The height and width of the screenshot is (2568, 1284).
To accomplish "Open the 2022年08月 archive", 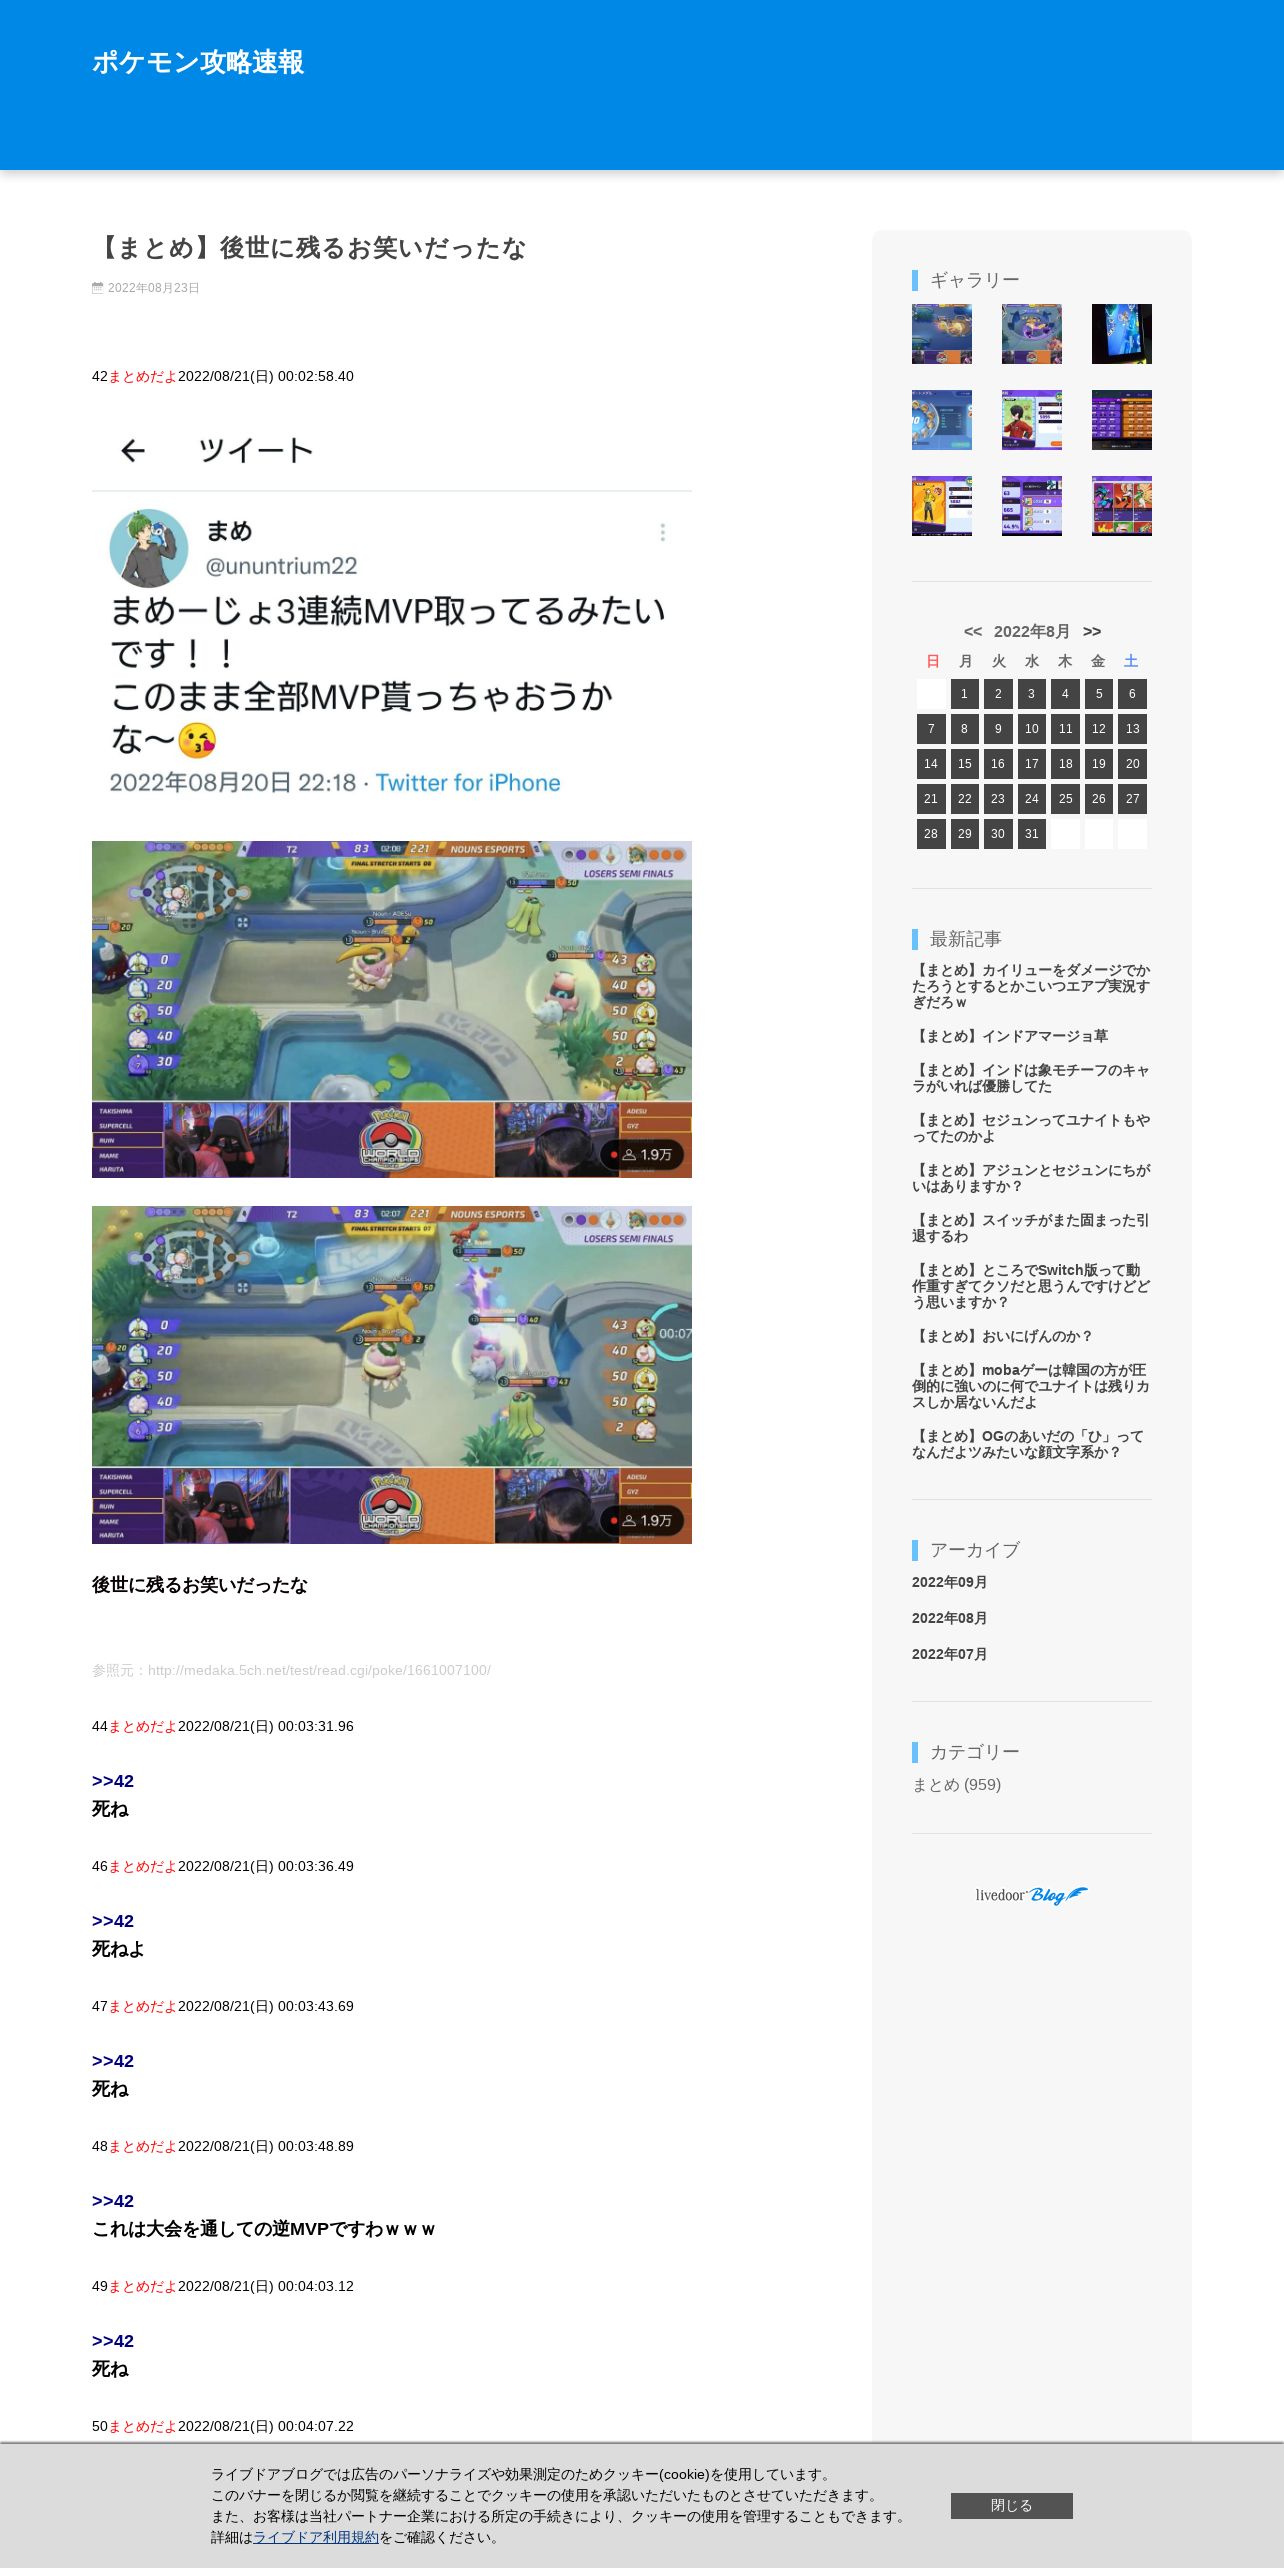I will click(949, 1618).
